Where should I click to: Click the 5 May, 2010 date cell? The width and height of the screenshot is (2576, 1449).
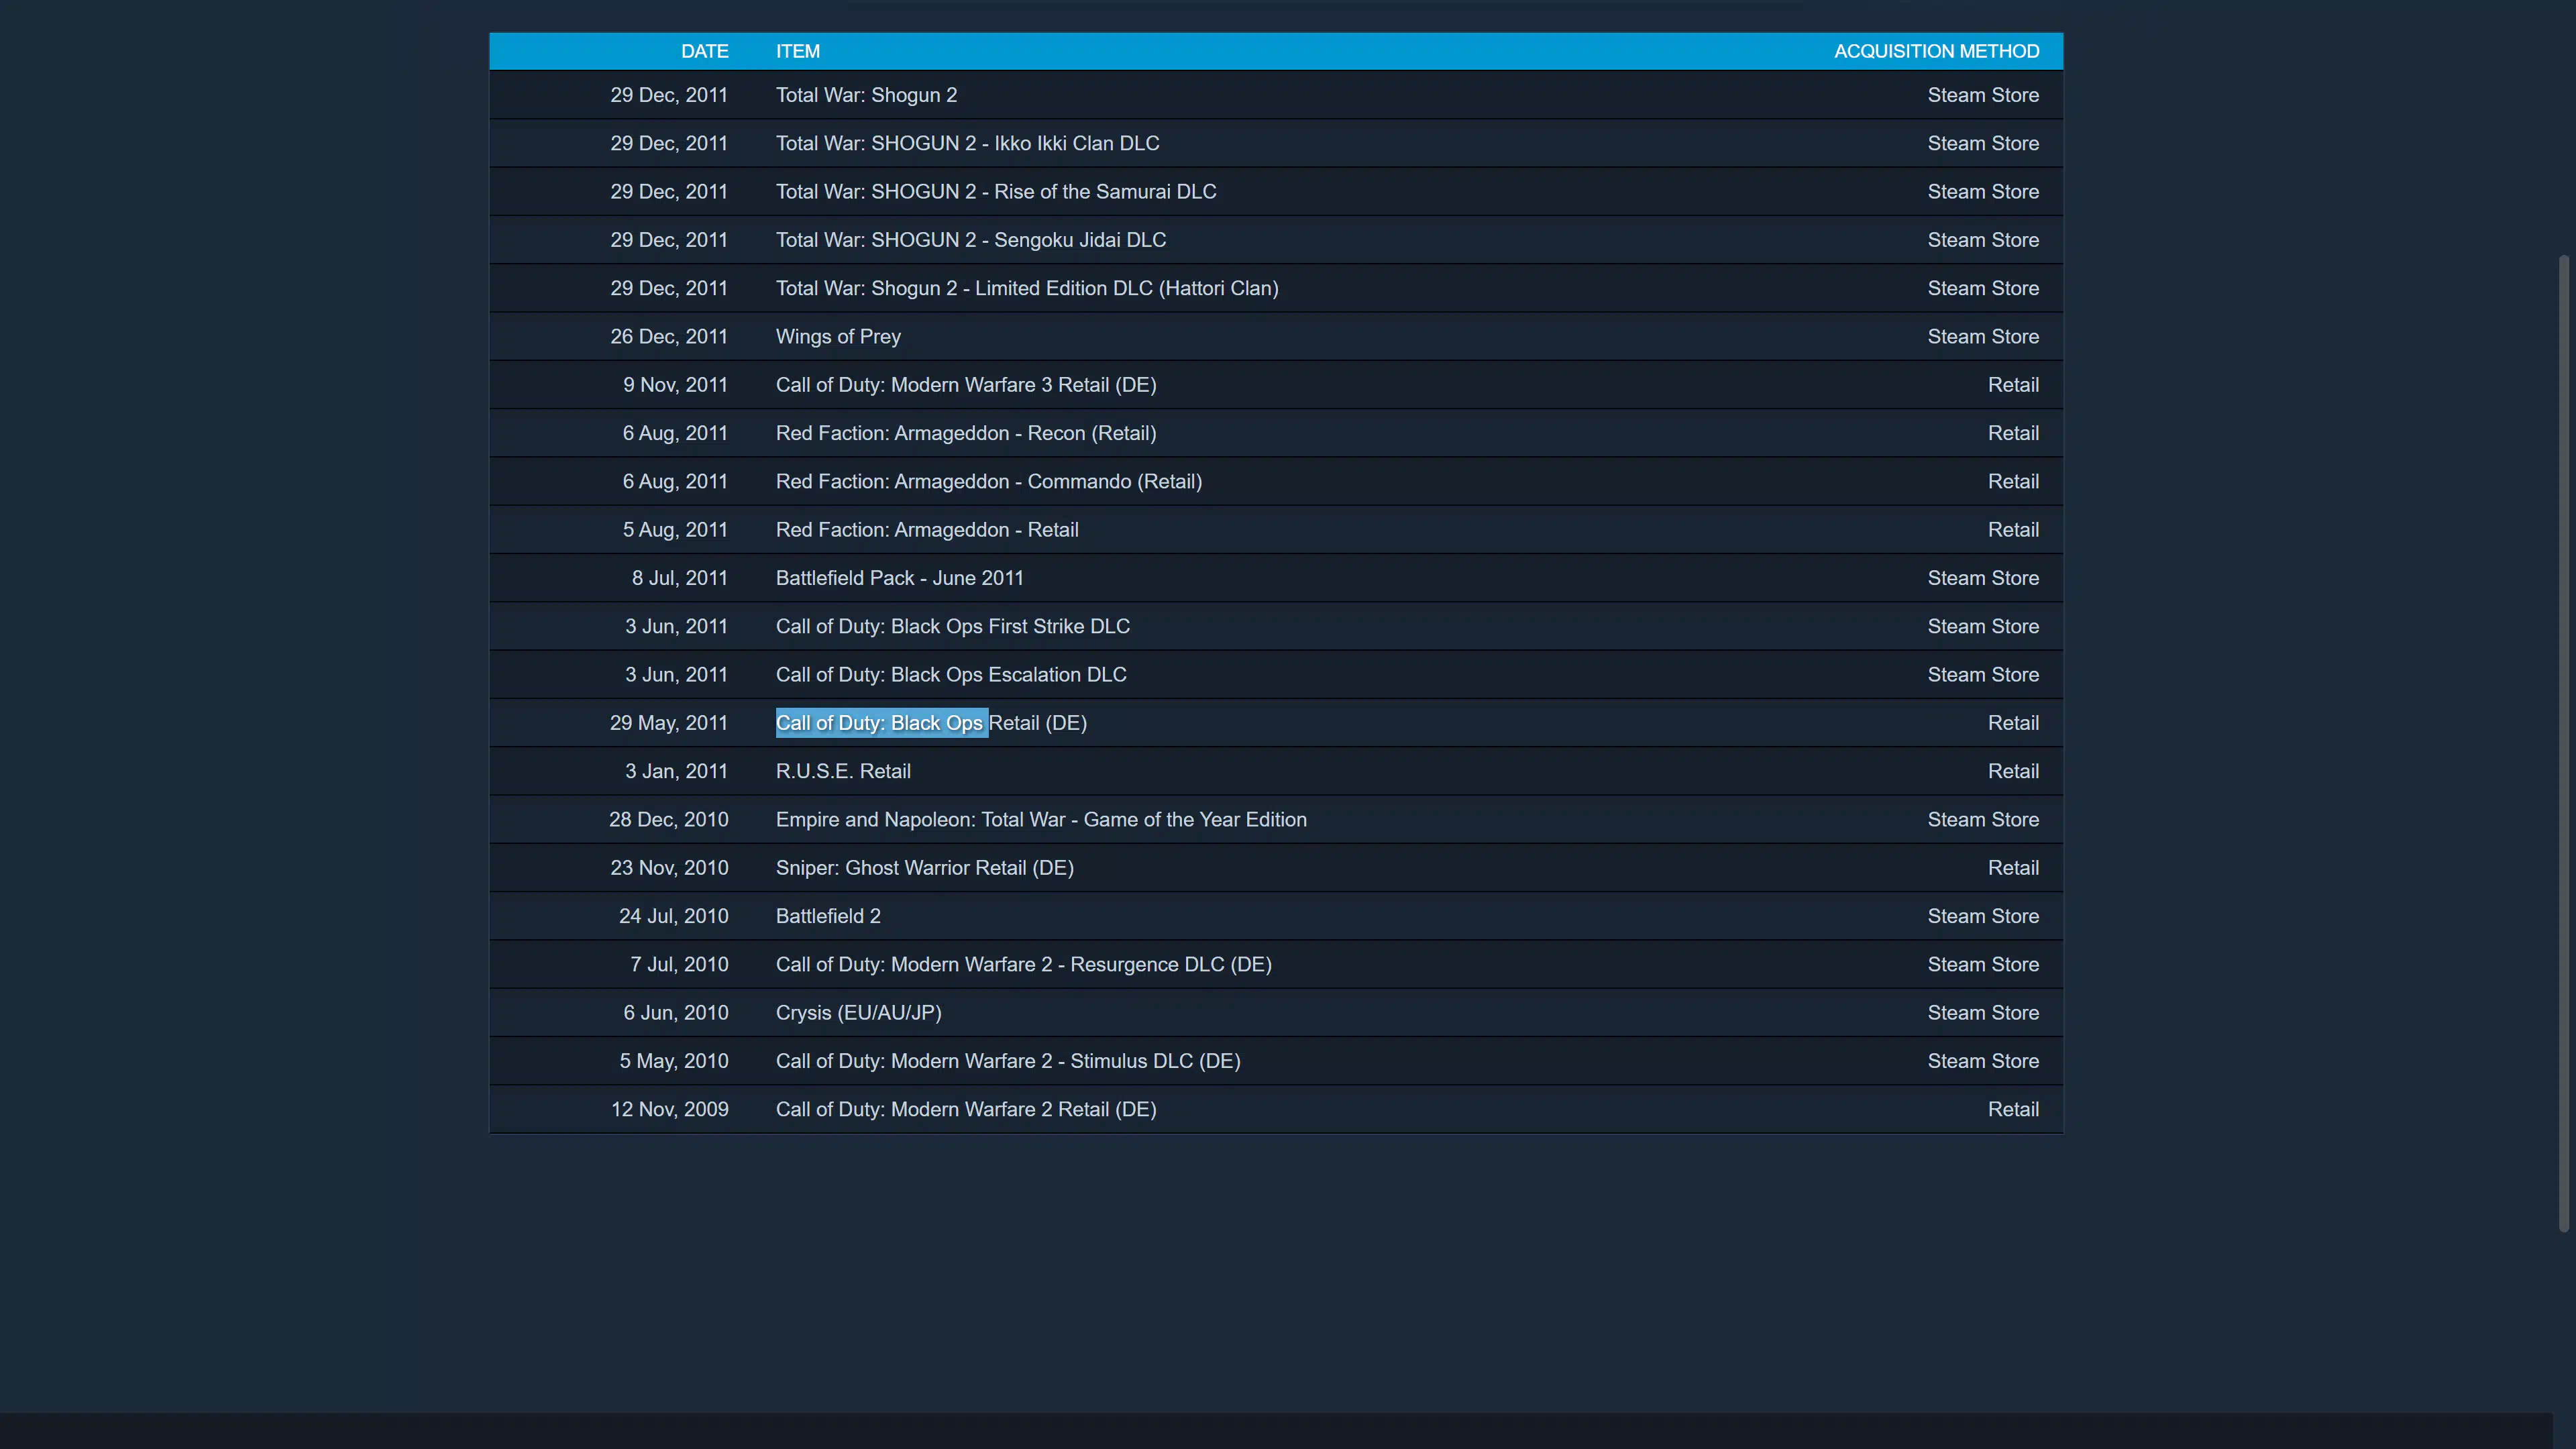(x=674, y=1061)
